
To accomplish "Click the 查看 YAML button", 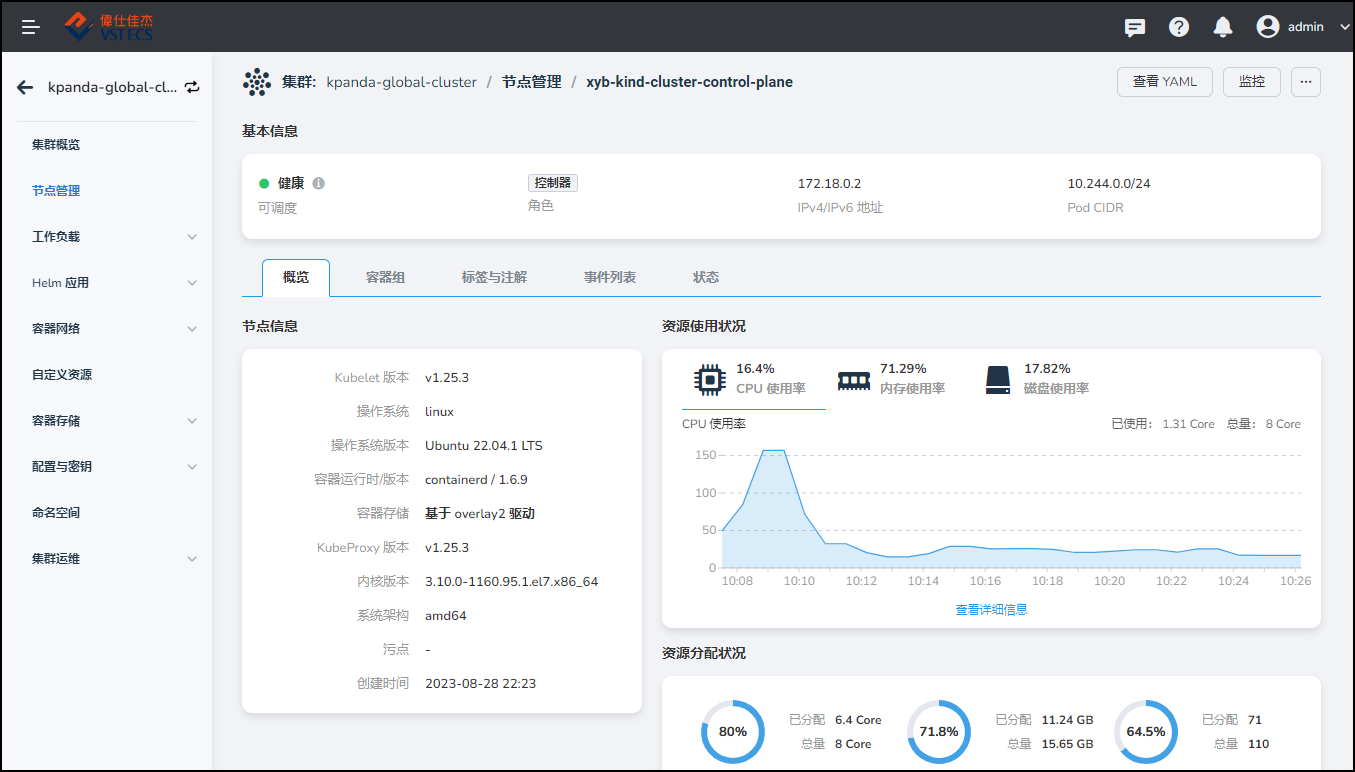I will 1165,82.
